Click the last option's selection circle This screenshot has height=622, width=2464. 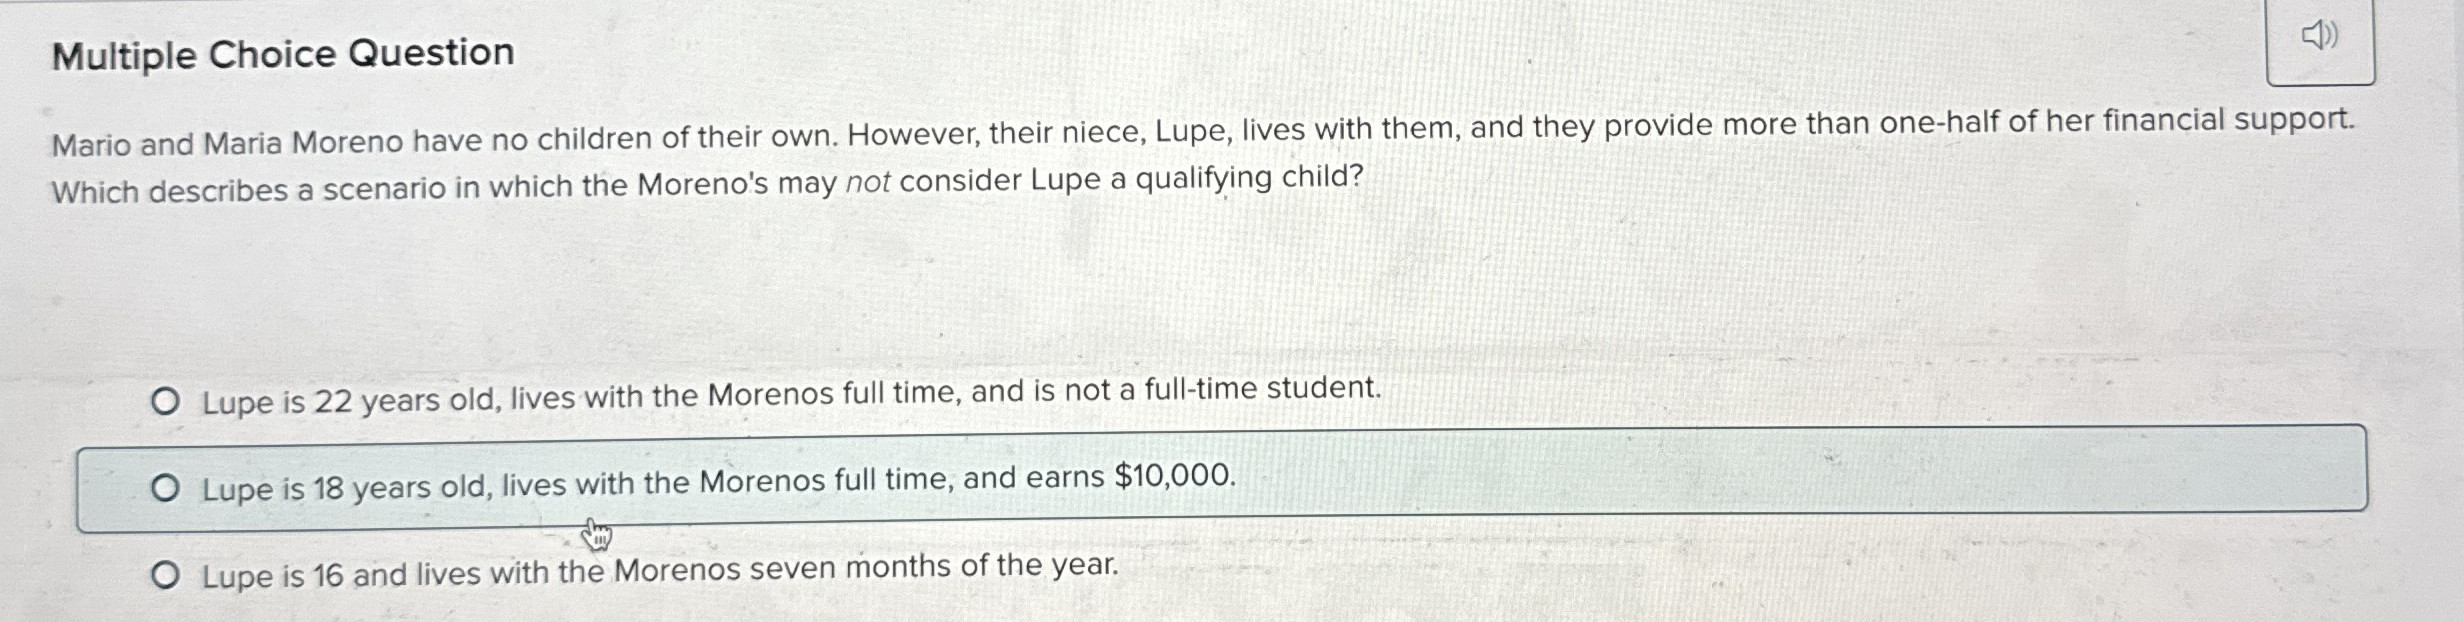coord(167,574)
